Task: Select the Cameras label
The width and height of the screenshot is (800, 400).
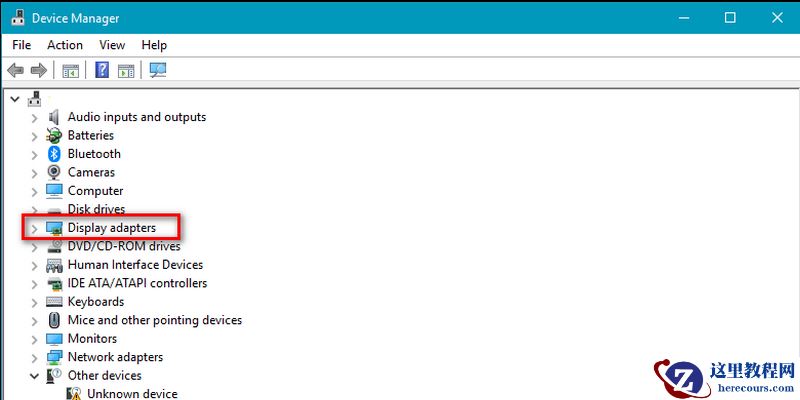Action: (91, 172)
